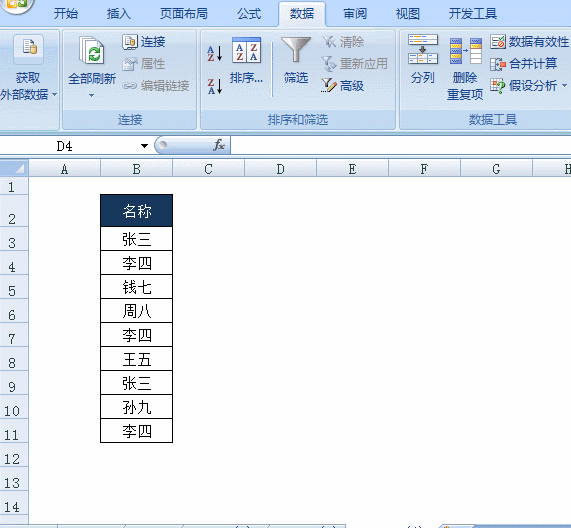Click the 连接 button label

click(153, 42)
